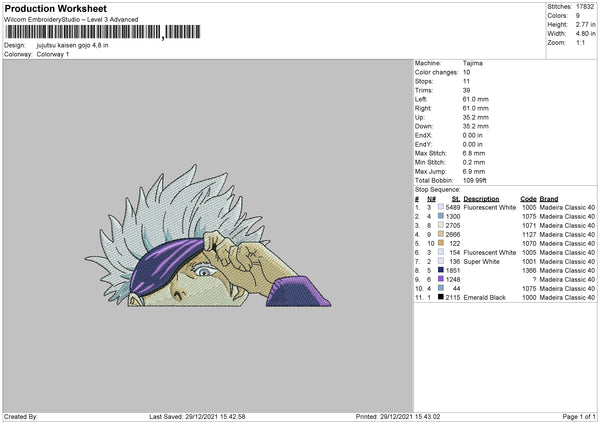Choose the swatch in the 154-stitch Fluorescent White row

[x=441, y=252]
